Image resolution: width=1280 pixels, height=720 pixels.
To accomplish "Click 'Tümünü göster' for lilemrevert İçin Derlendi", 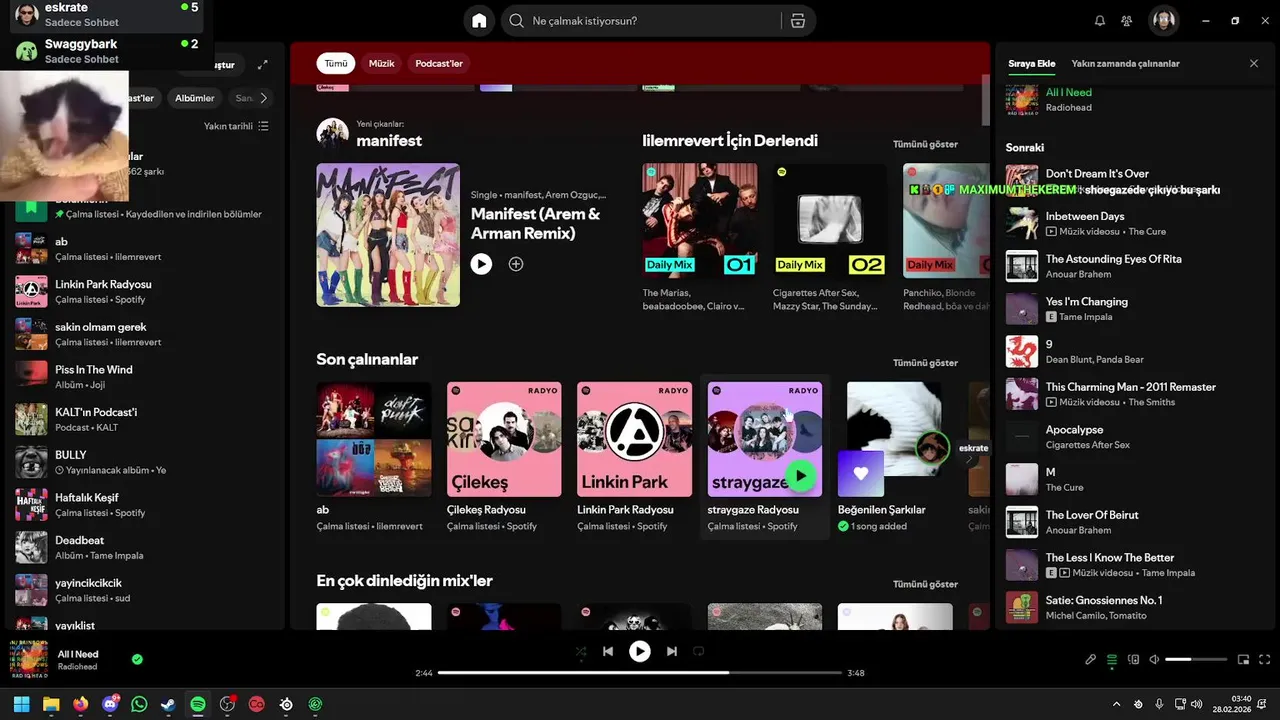I will pyautogui.click(x=925, y=144).
